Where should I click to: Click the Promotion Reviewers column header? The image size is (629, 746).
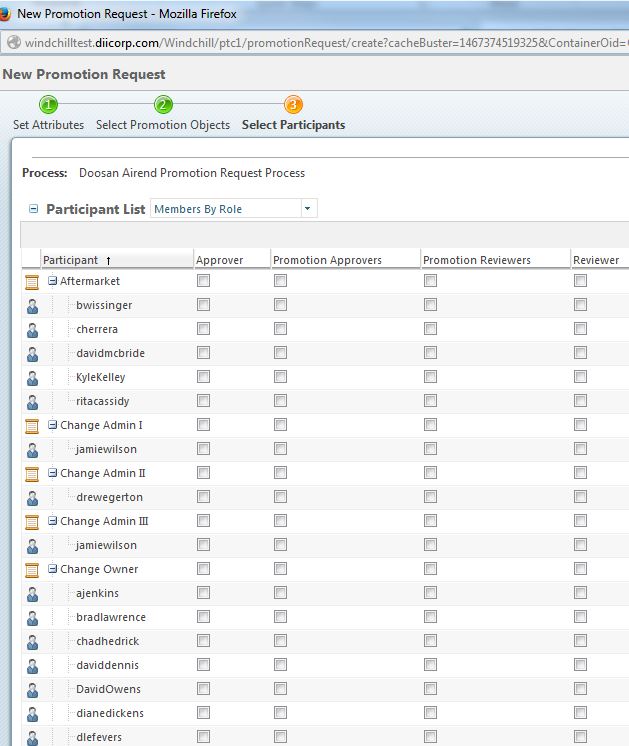click(495, 260)
